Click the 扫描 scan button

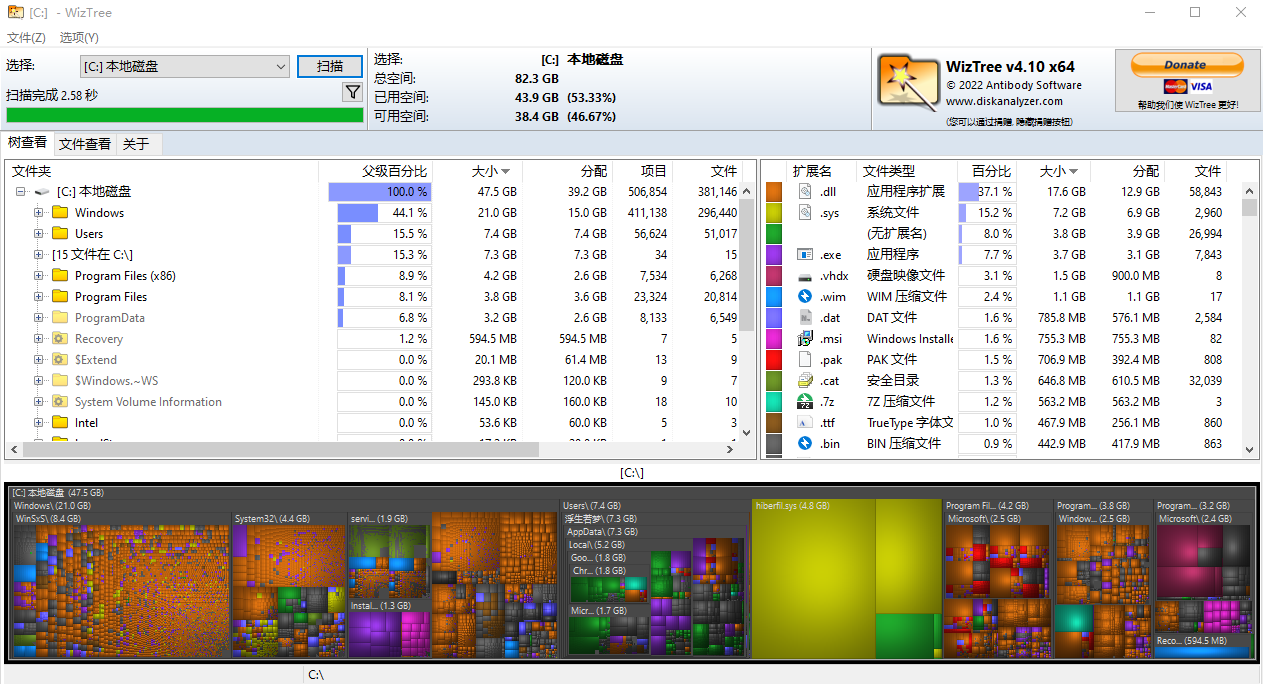pyautogui.click(x=330, y=66)
